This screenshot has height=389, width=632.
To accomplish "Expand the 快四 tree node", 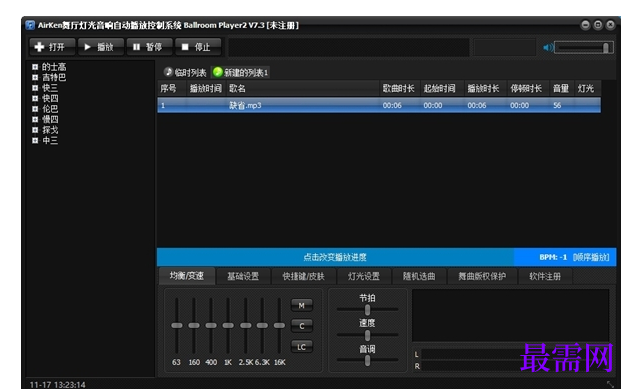I will point(35,98).
